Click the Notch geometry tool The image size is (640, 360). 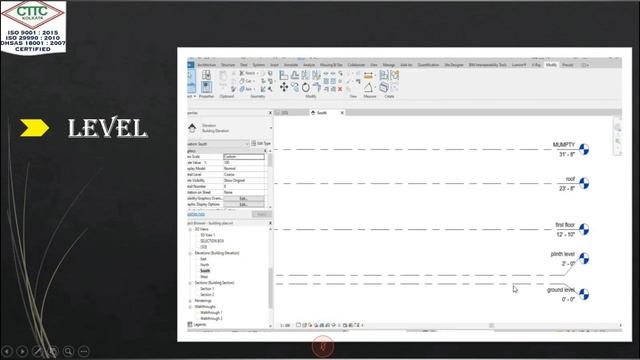[x=248, y=73]
